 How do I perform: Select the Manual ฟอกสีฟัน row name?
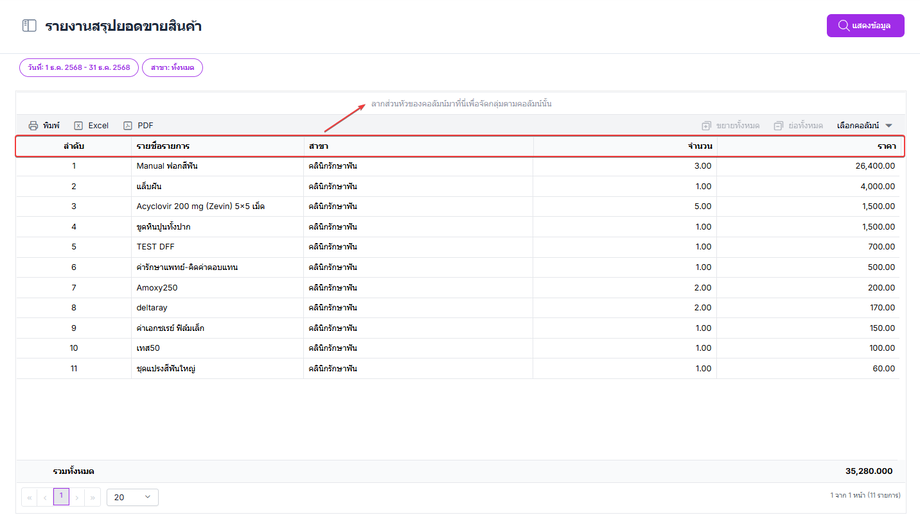tap(167, 166)
